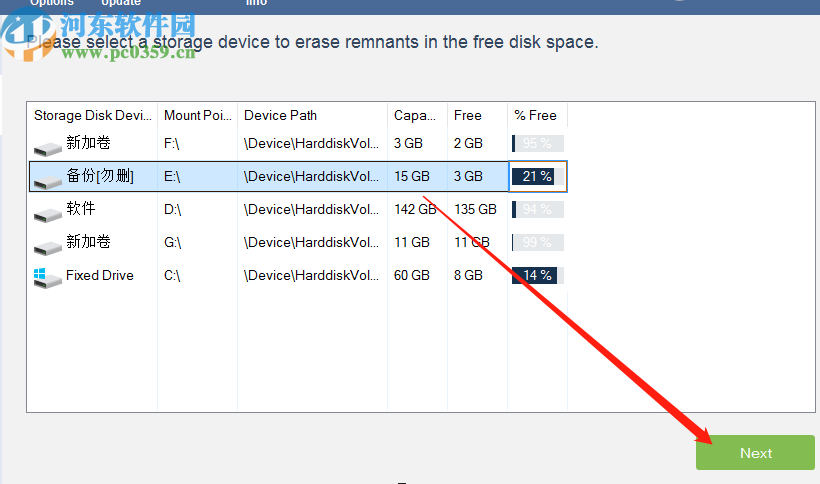The image size is (820, 484).
Task: Click the 14 % free bar
Action: tap(538, 275)
